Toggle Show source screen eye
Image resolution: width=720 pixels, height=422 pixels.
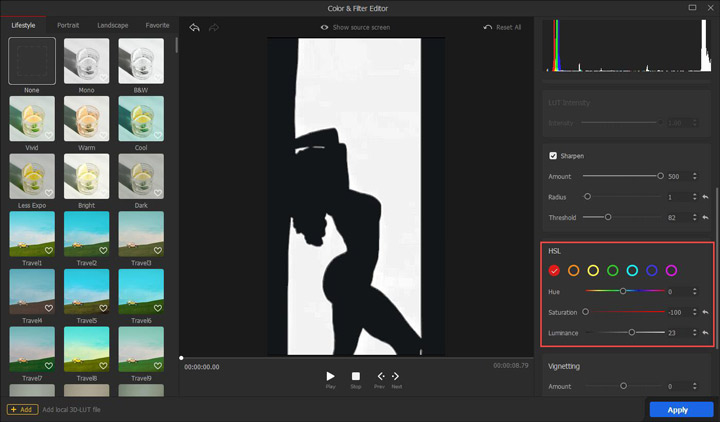coord(325,28)
